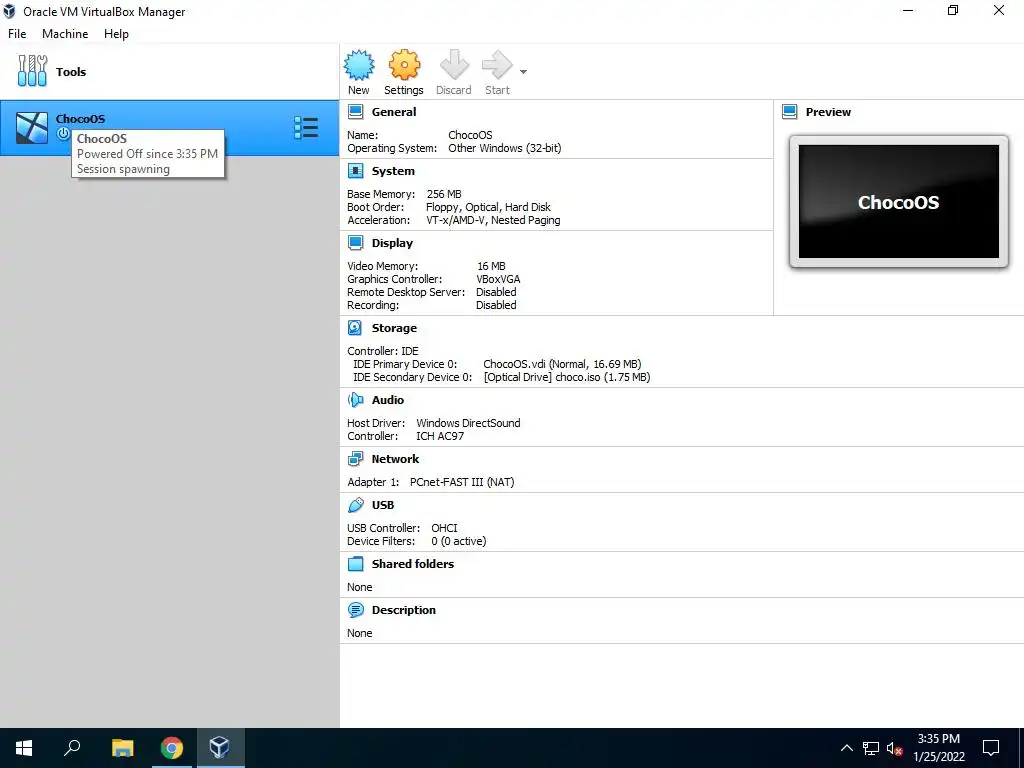
Task: Click VirtualBox icon in the taskbar
Action: [219, 748]
